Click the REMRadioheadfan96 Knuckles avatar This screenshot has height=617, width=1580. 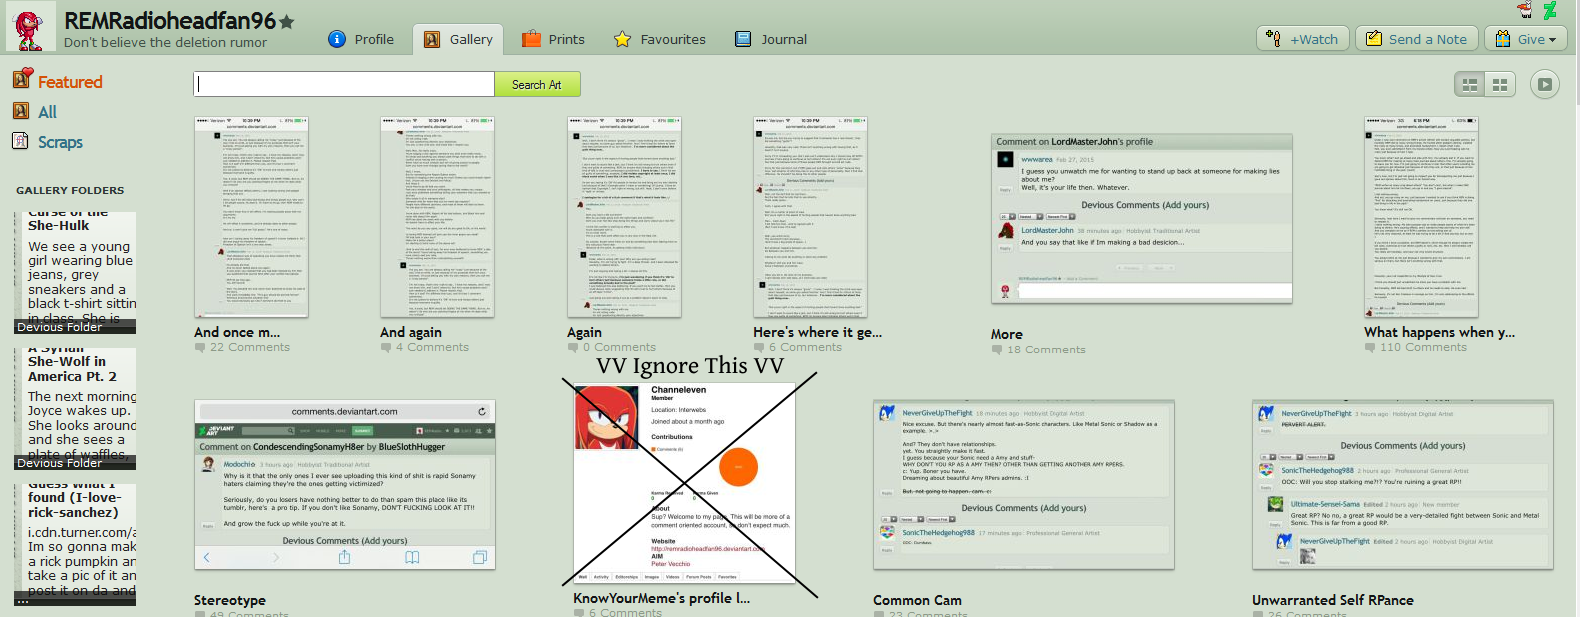[x=30, y=26]
